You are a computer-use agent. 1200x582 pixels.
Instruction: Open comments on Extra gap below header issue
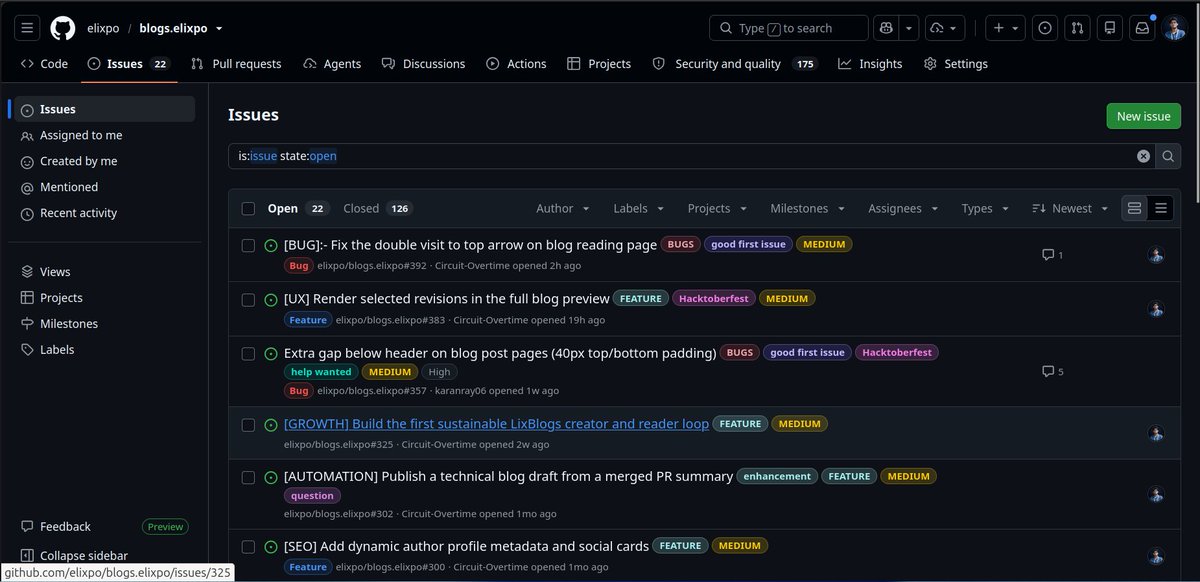coord(1052,371)
